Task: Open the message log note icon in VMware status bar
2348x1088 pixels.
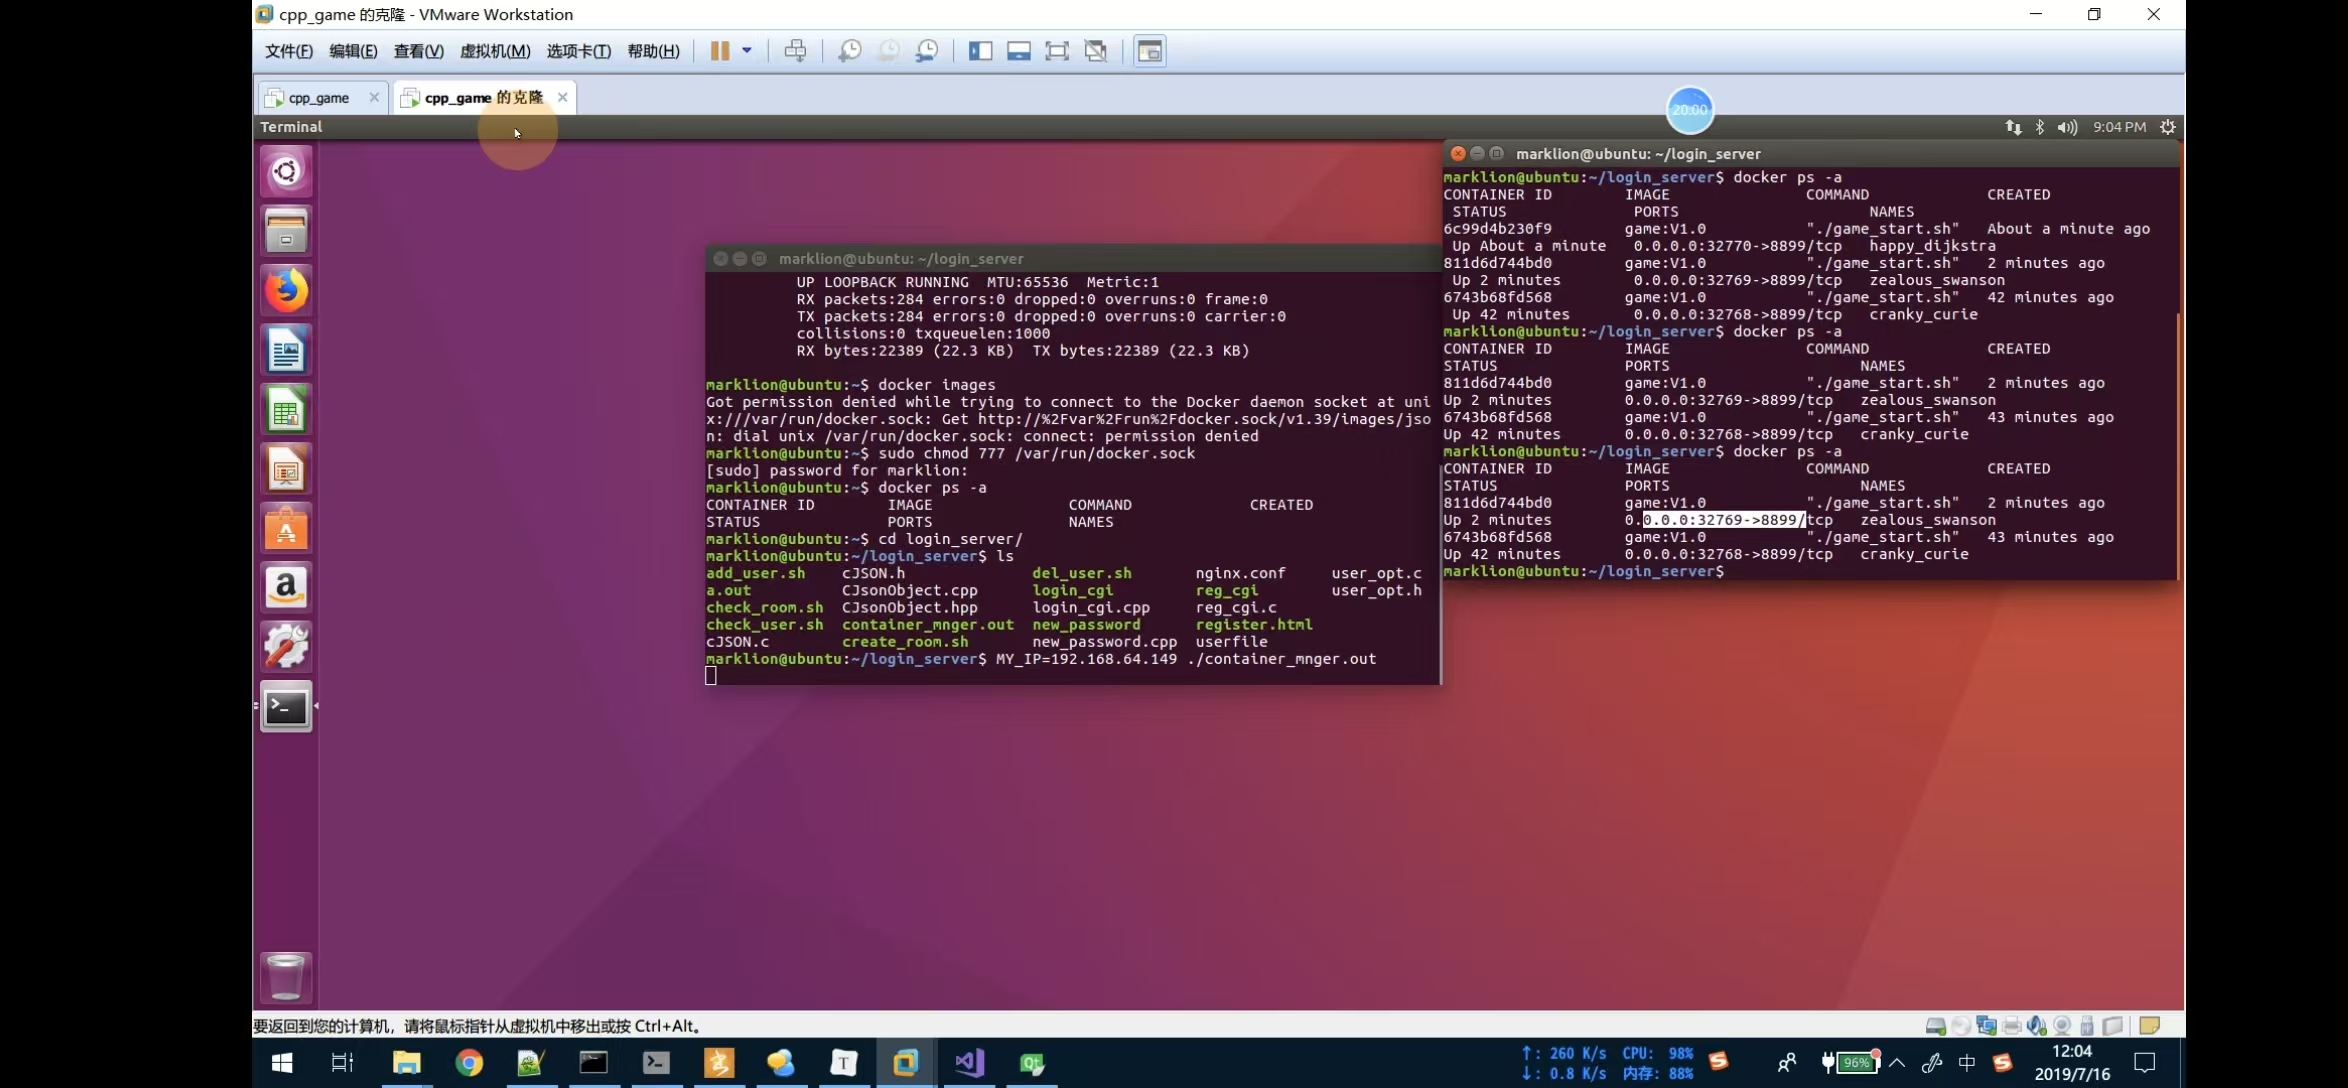Action: click(2149, 1026)
